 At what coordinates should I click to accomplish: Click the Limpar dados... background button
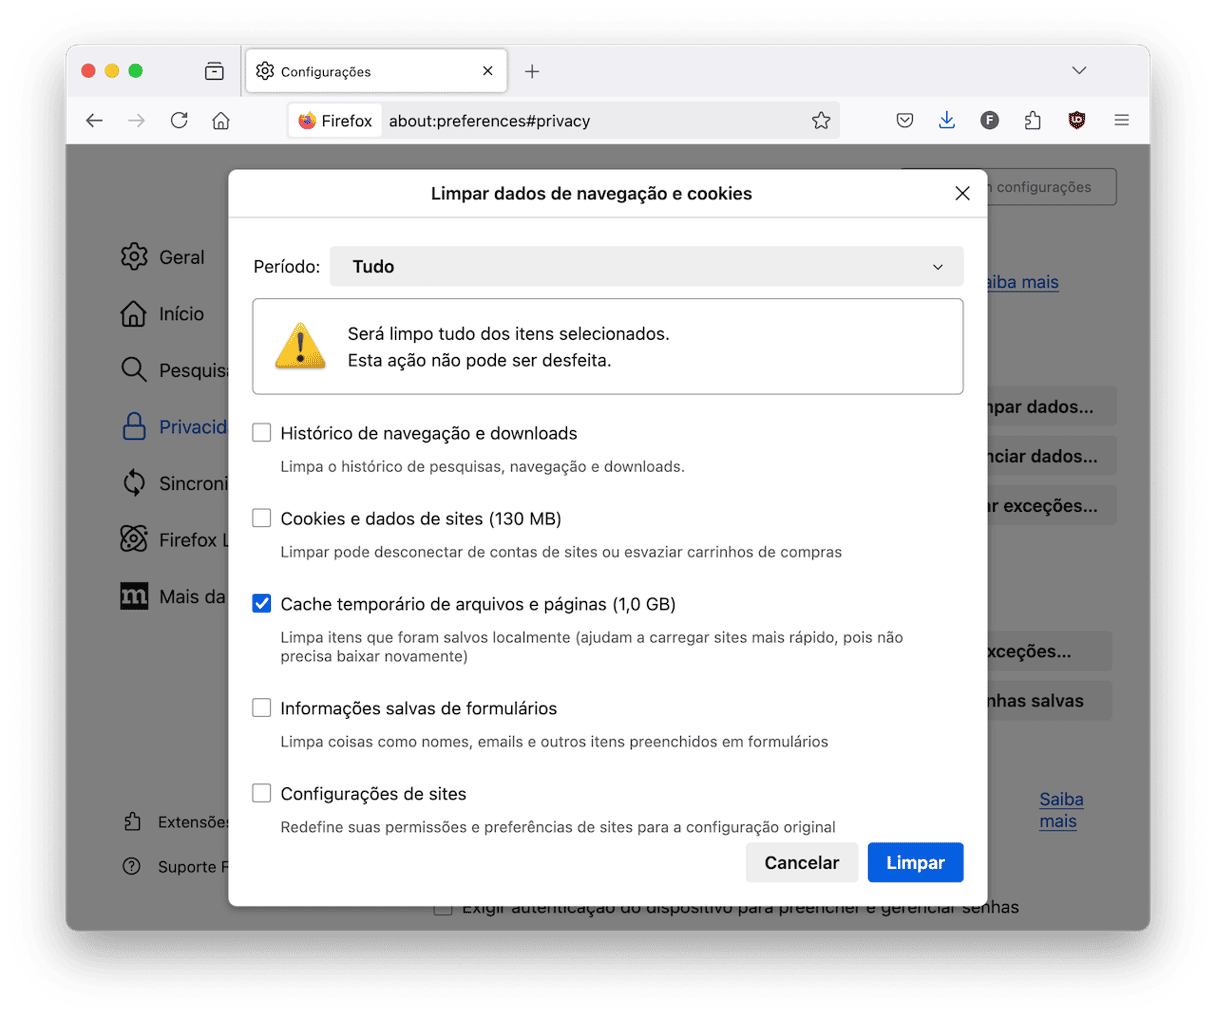coord(1051,407)
